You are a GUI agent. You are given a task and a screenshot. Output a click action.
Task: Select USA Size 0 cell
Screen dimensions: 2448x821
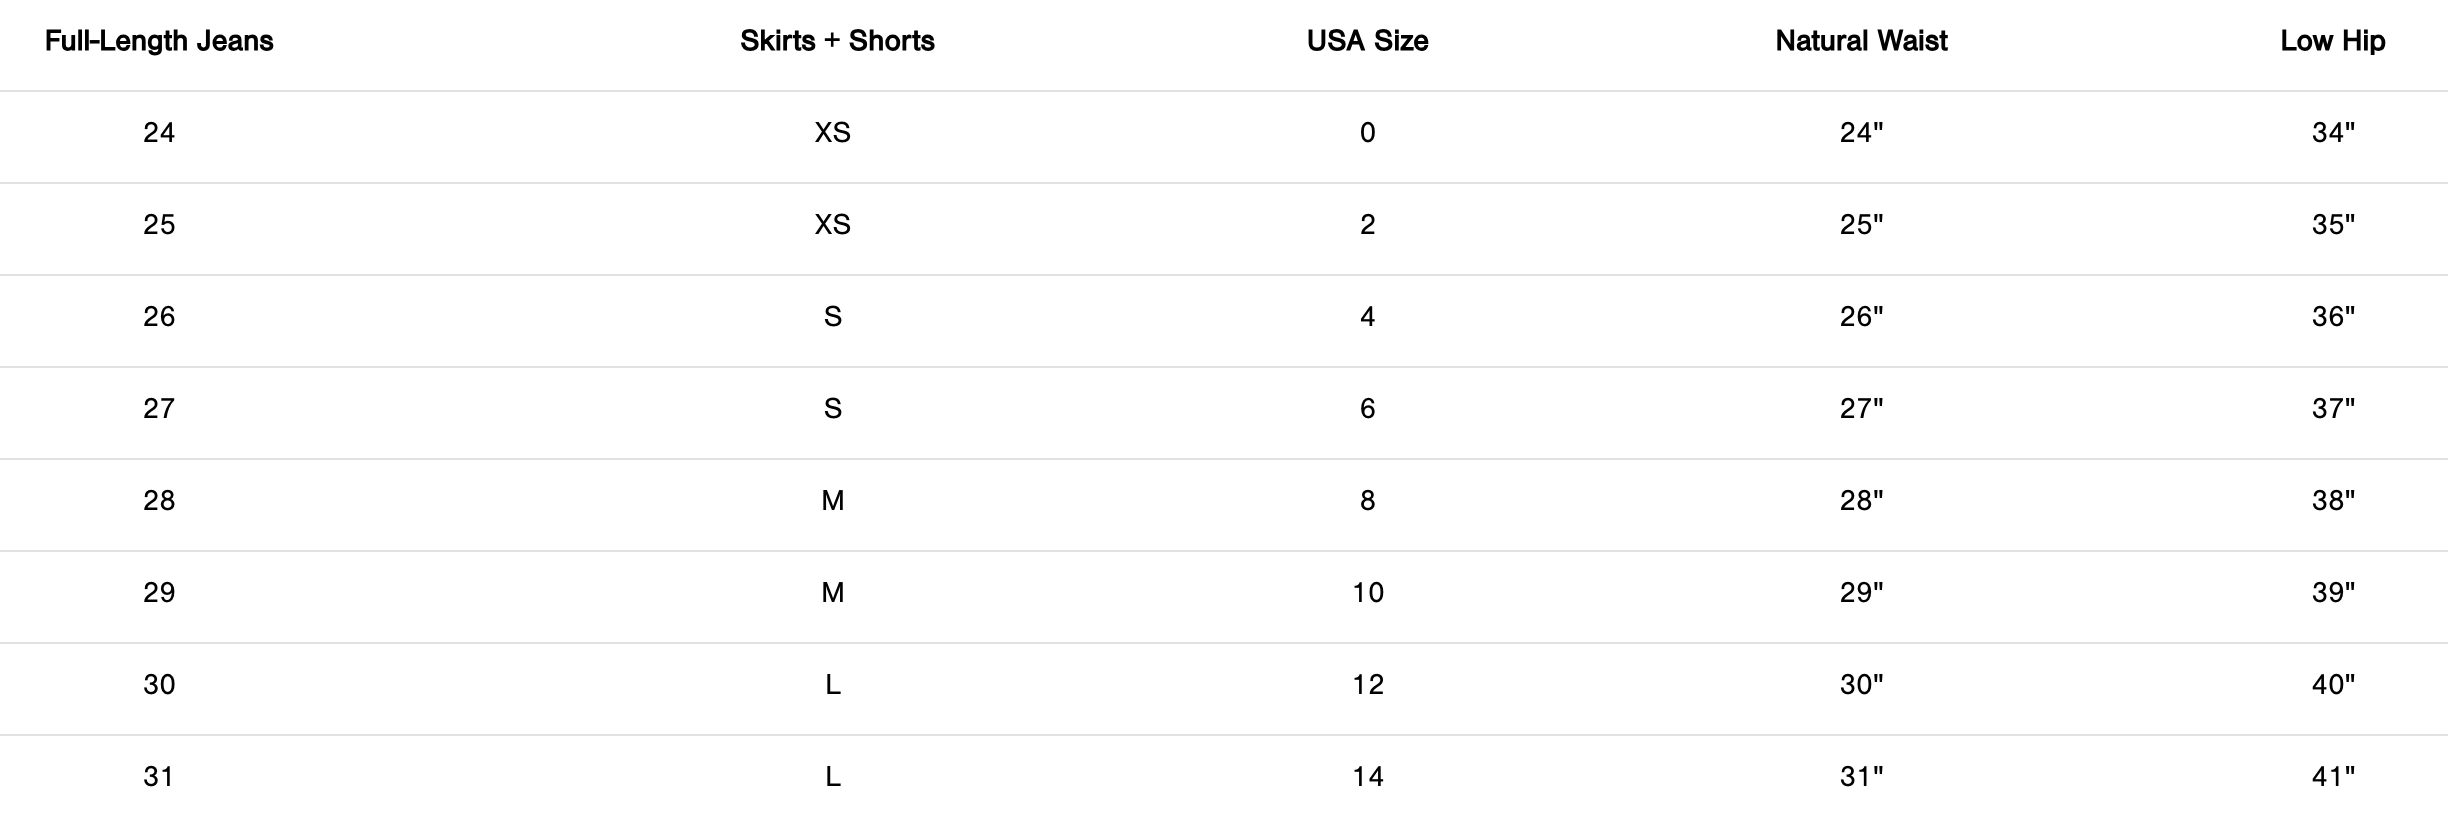coord(1367,133)
